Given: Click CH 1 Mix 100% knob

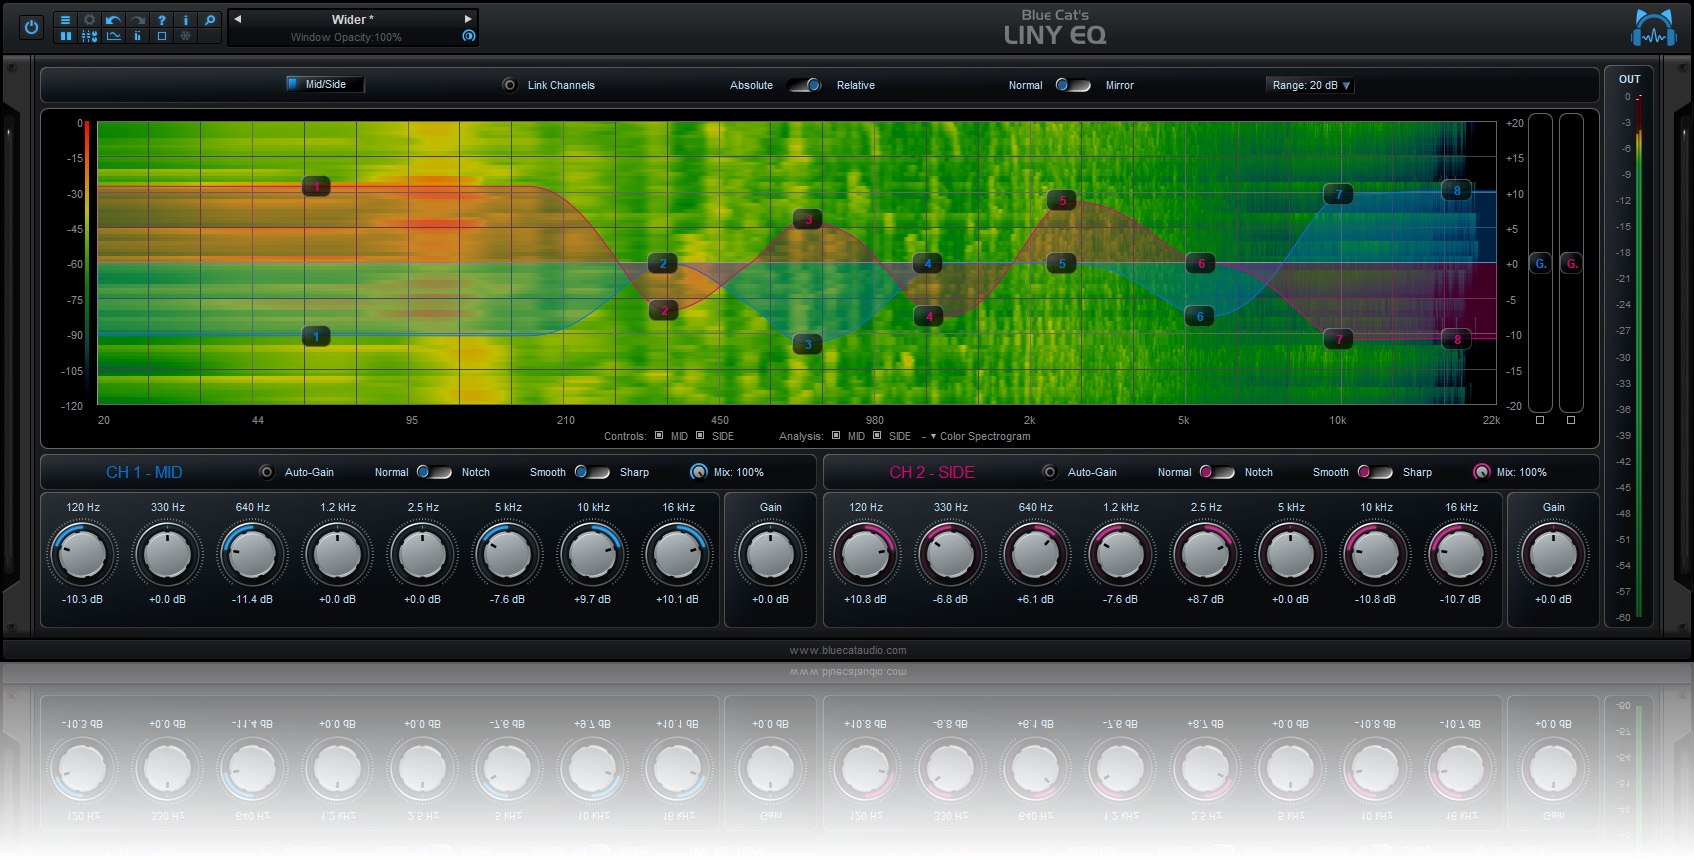Looking at the screenshot, I should pyautogui.click(x=698, y=472).
